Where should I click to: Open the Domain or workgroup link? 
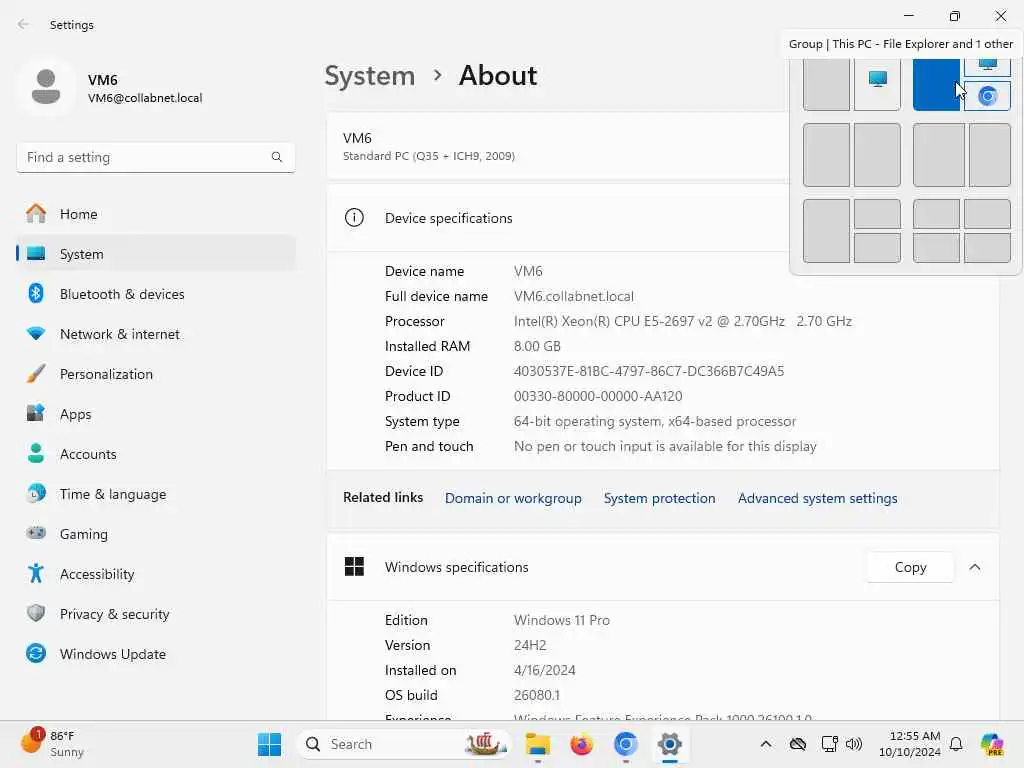513,498
